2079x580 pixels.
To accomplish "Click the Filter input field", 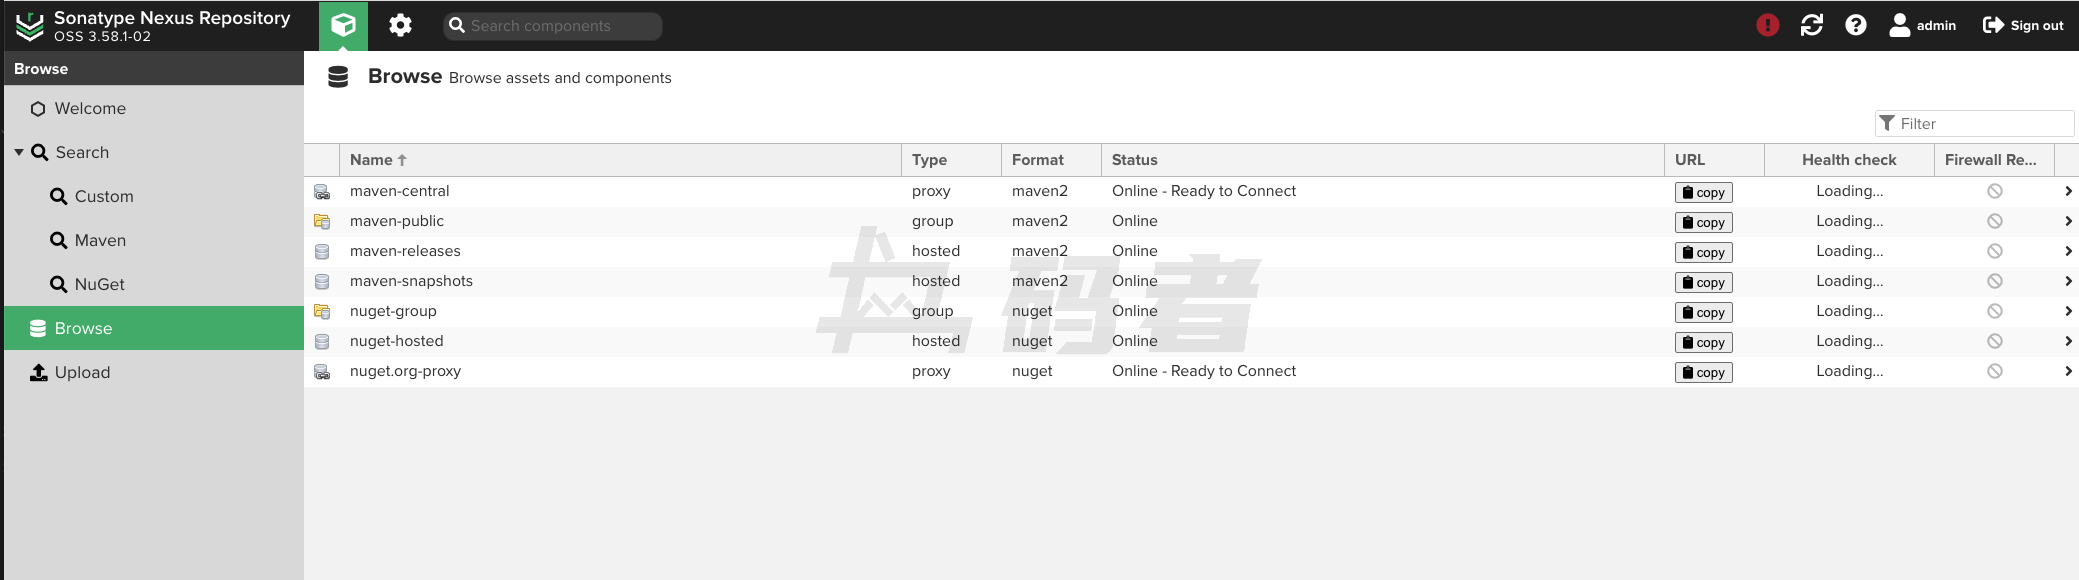I will pos(1982,123).
